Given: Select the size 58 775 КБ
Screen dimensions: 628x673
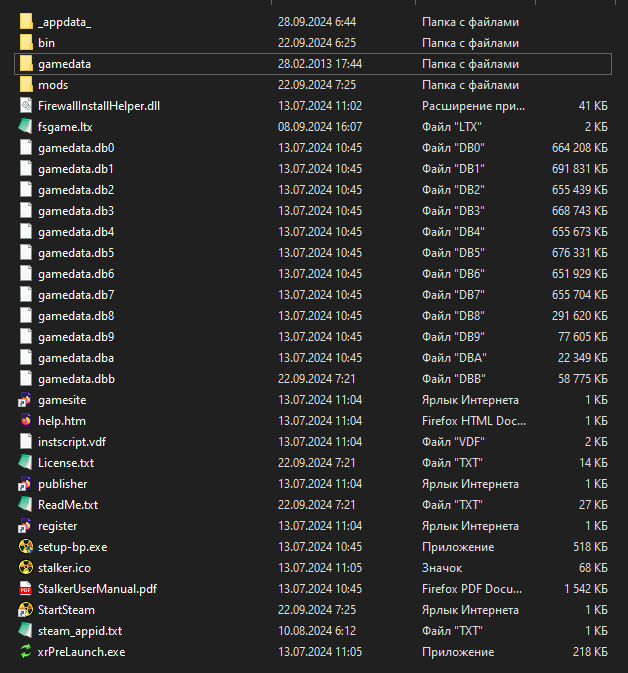Looking at the screenshot, I should (x=582, y=379).
